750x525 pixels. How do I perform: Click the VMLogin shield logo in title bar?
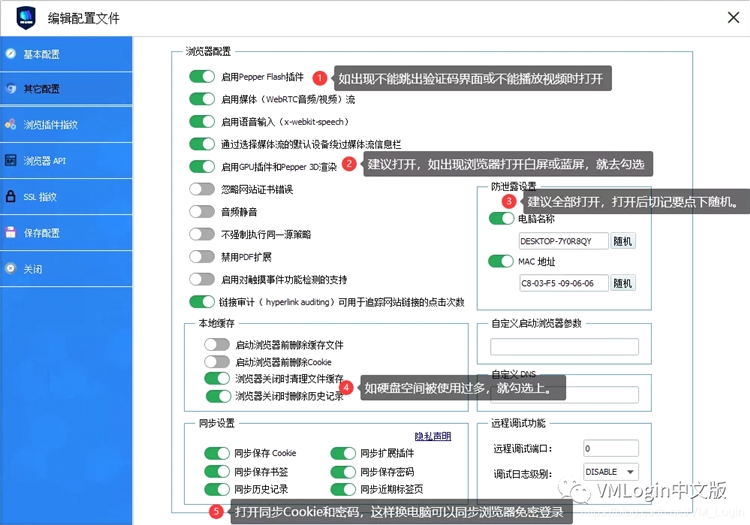tap(25, 18)
